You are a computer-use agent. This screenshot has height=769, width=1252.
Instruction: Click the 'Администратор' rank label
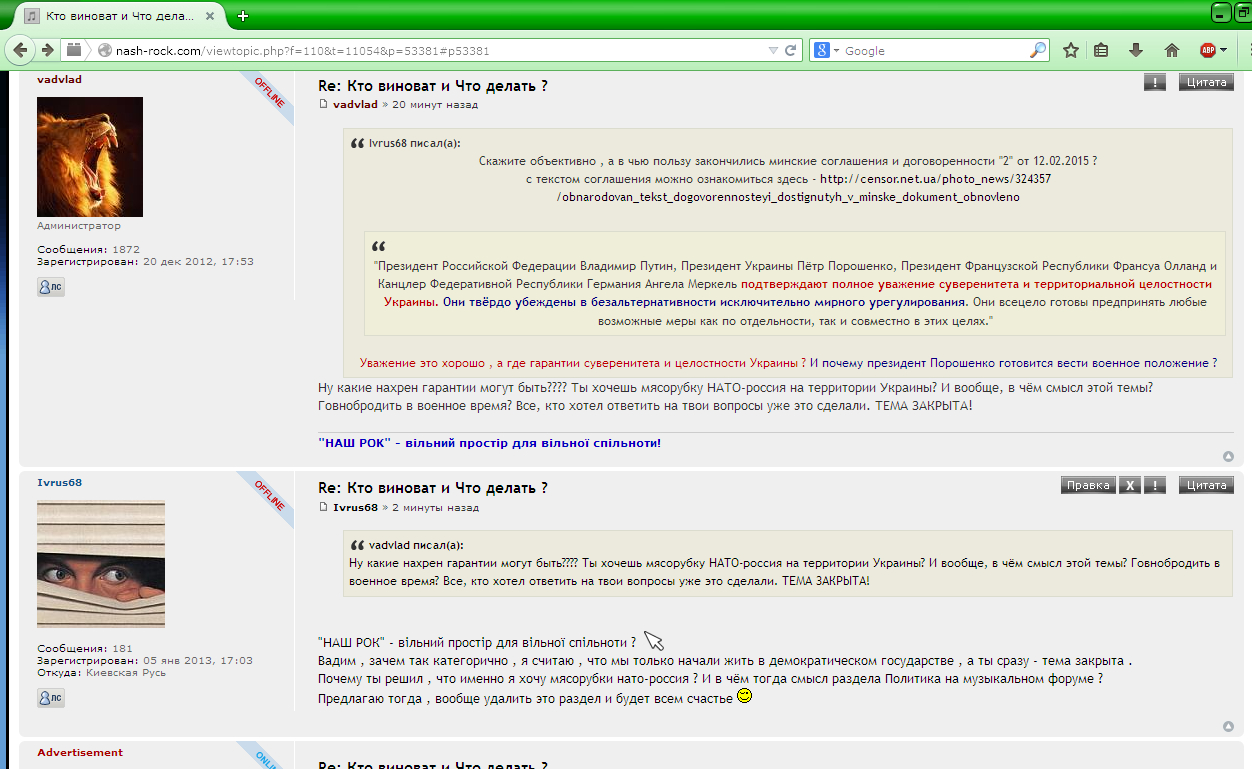pos(79,226)
